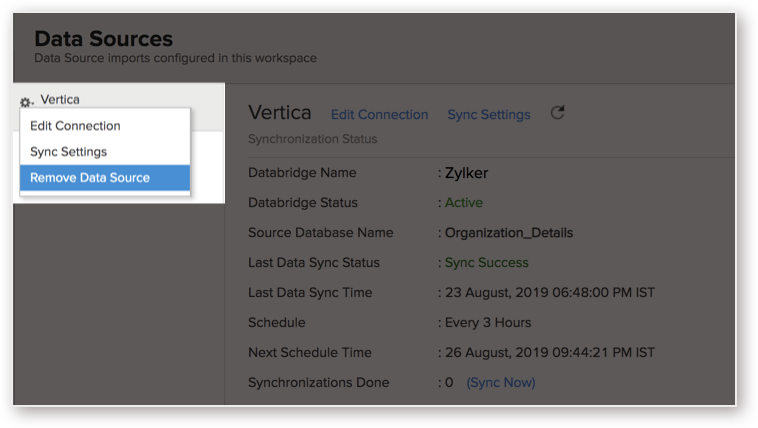Viewport: 758px width, 428px height.
Task: Click the Next Schedule Time value
Action: (550, 353)
